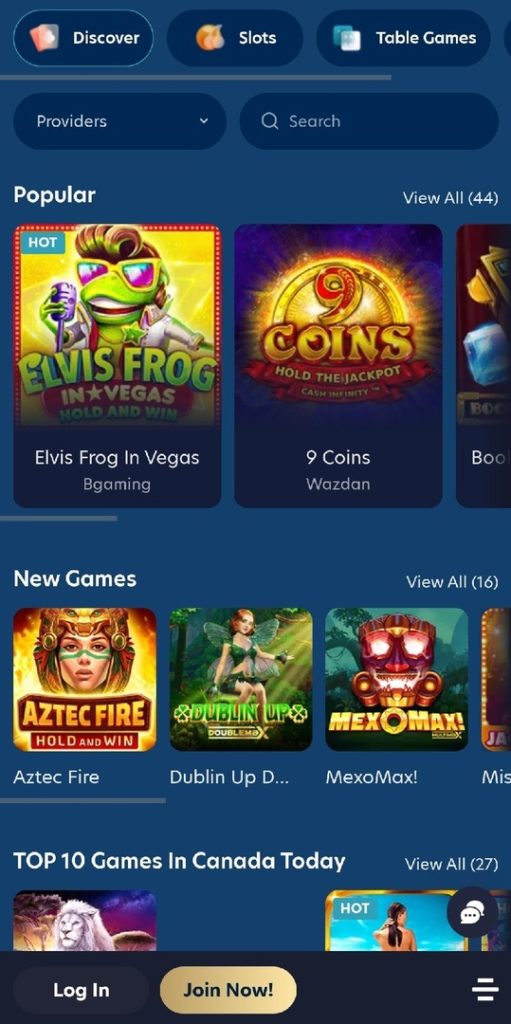
Task: Open the live chat support bubble
Action: pyautogui.click(x=472, y=912)
